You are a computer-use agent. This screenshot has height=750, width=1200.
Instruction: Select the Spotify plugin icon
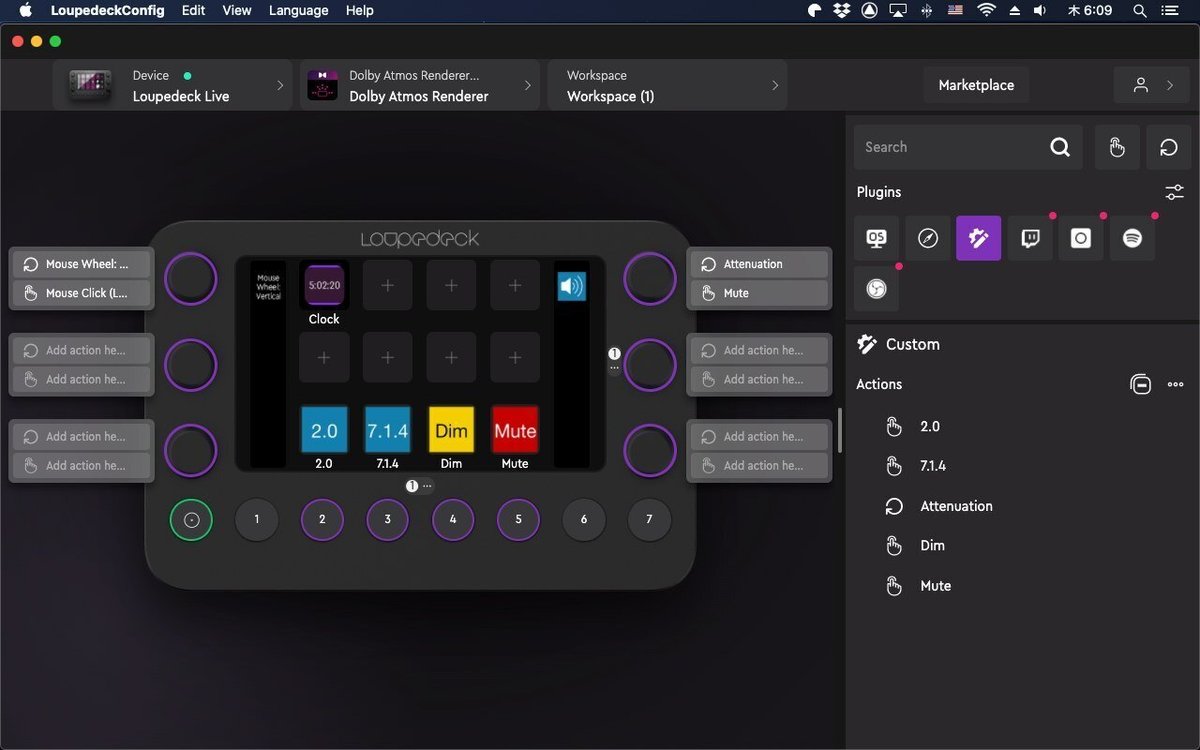coord(1132,238)
